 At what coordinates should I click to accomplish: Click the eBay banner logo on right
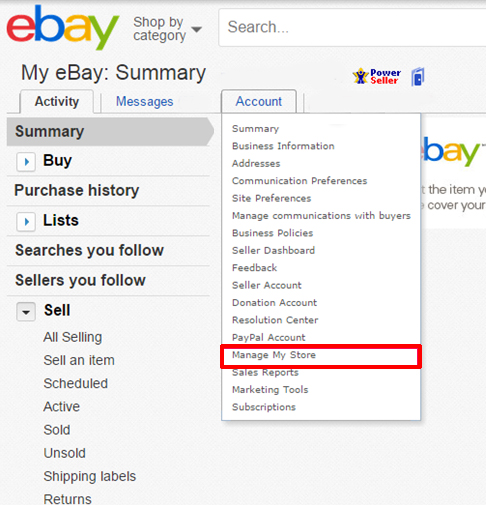tap(453, 150)
